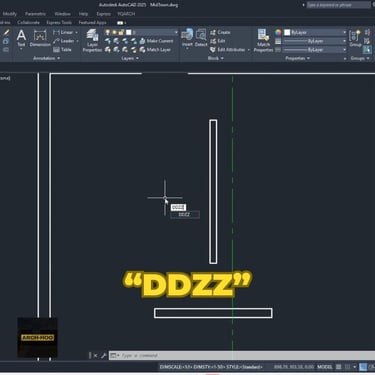Switch to the Featured Apps ribbon tab

(92, 22)
